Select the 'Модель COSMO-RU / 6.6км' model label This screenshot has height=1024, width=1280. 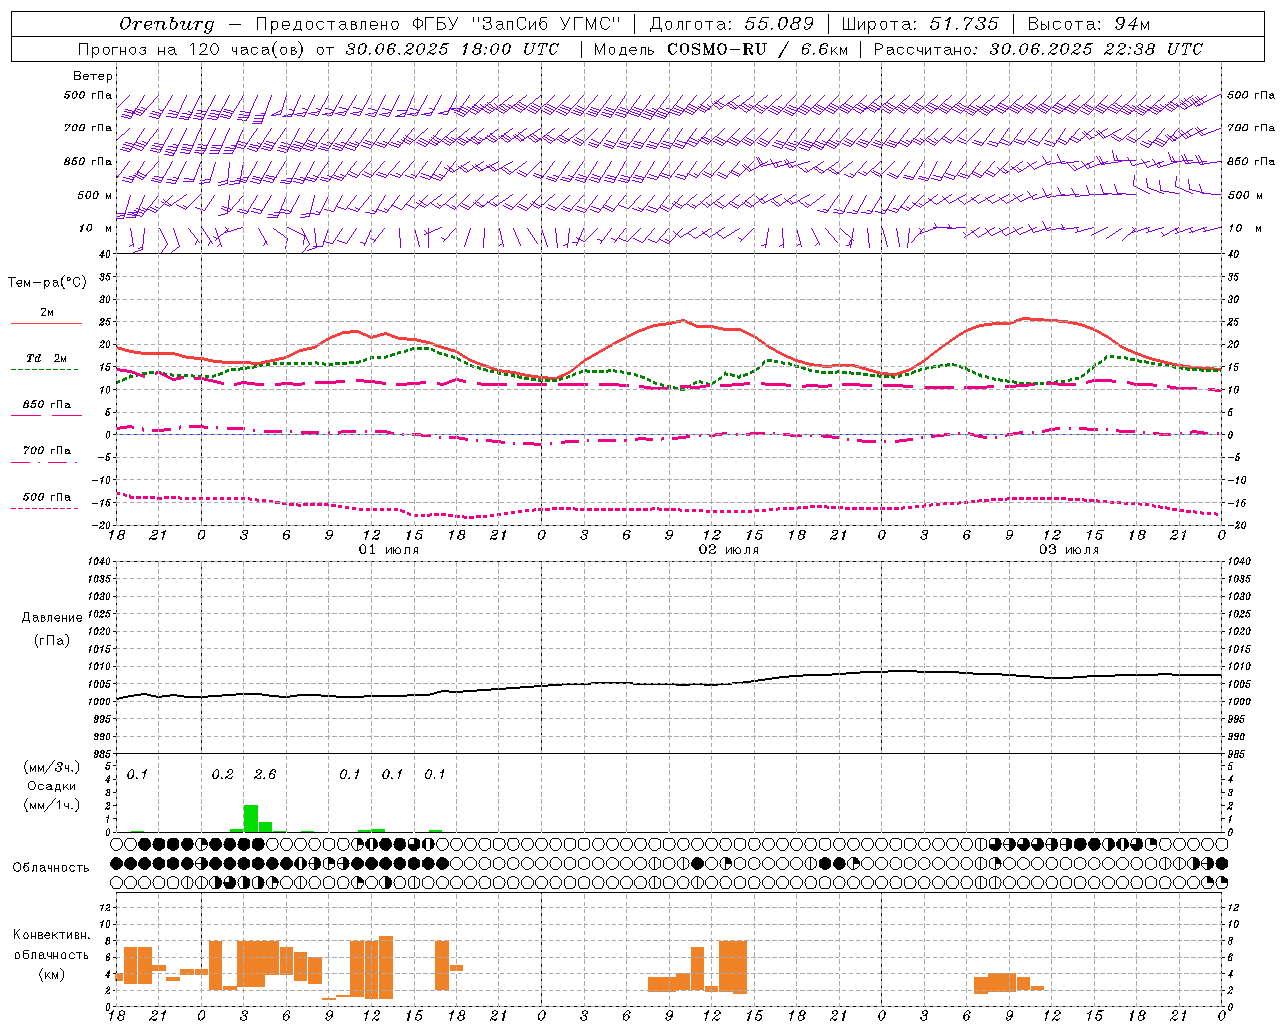pos(721,49)
